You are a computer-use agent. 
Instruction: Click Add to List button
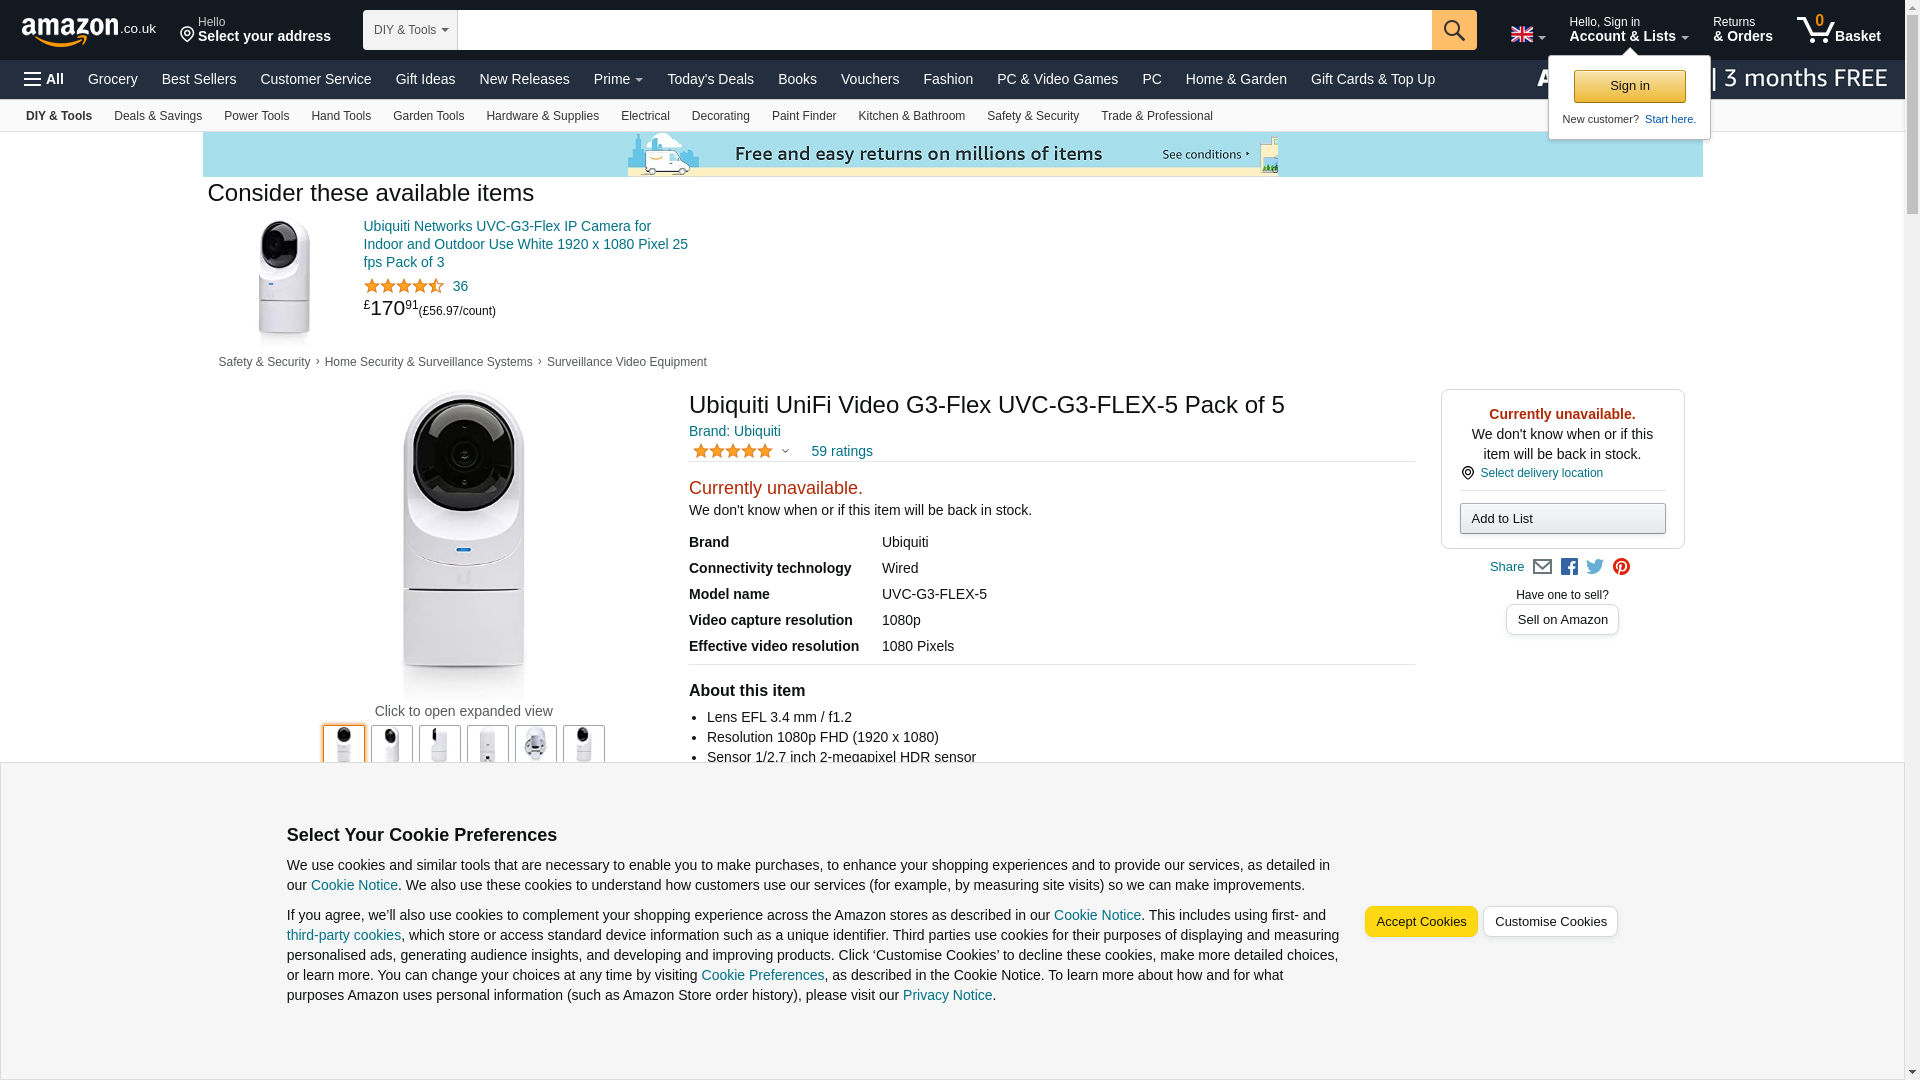(1561, 519)
